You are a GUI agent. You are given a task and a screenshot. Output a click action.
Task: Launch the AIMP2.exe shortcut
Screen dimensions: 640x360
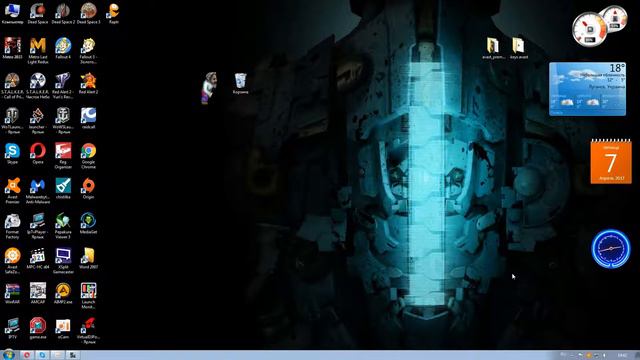pos(63,293)
